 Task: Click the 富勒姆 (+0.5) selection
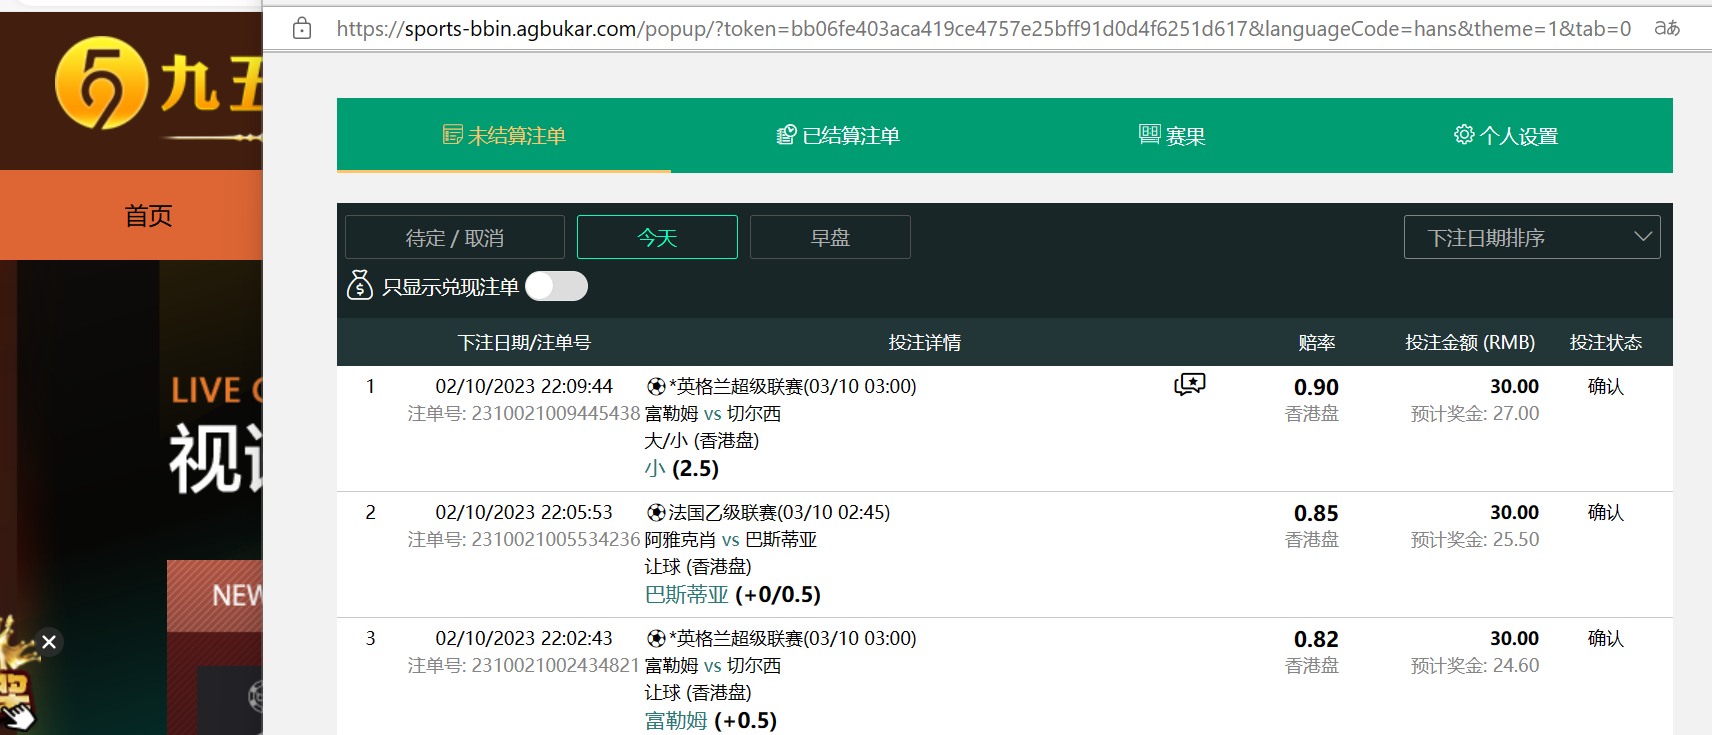(x=711, y=720)
